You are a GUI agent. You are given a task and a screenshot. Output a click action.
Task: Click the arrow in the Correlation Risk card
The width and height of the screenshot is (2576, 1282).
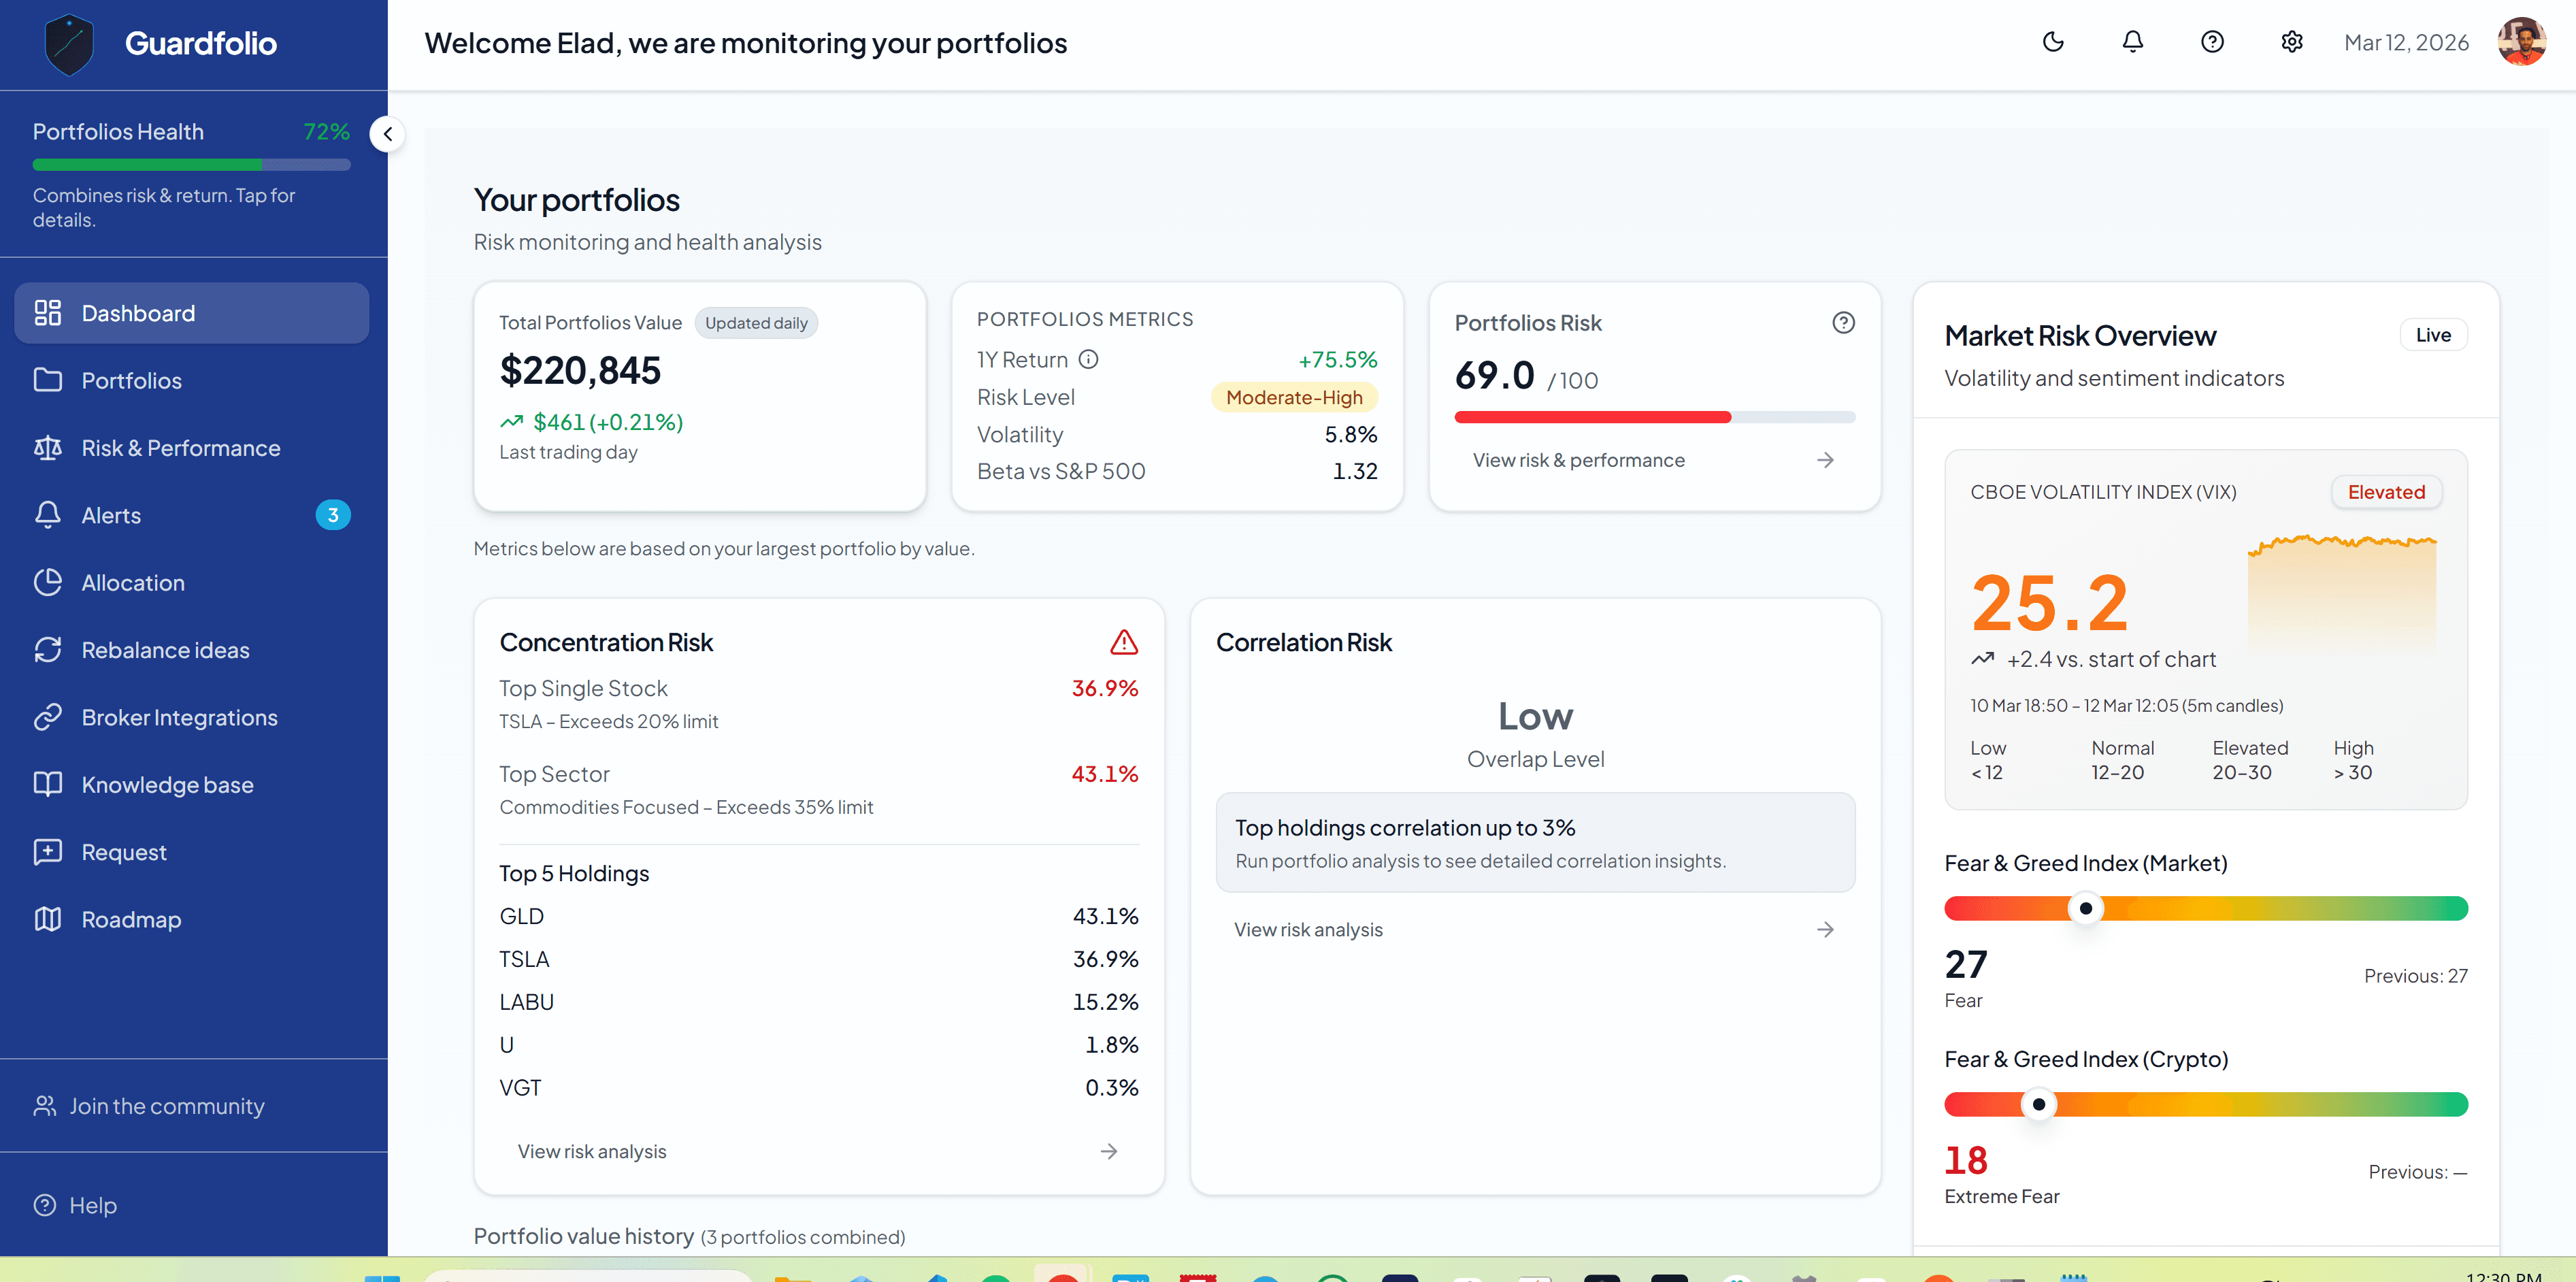1825,929
